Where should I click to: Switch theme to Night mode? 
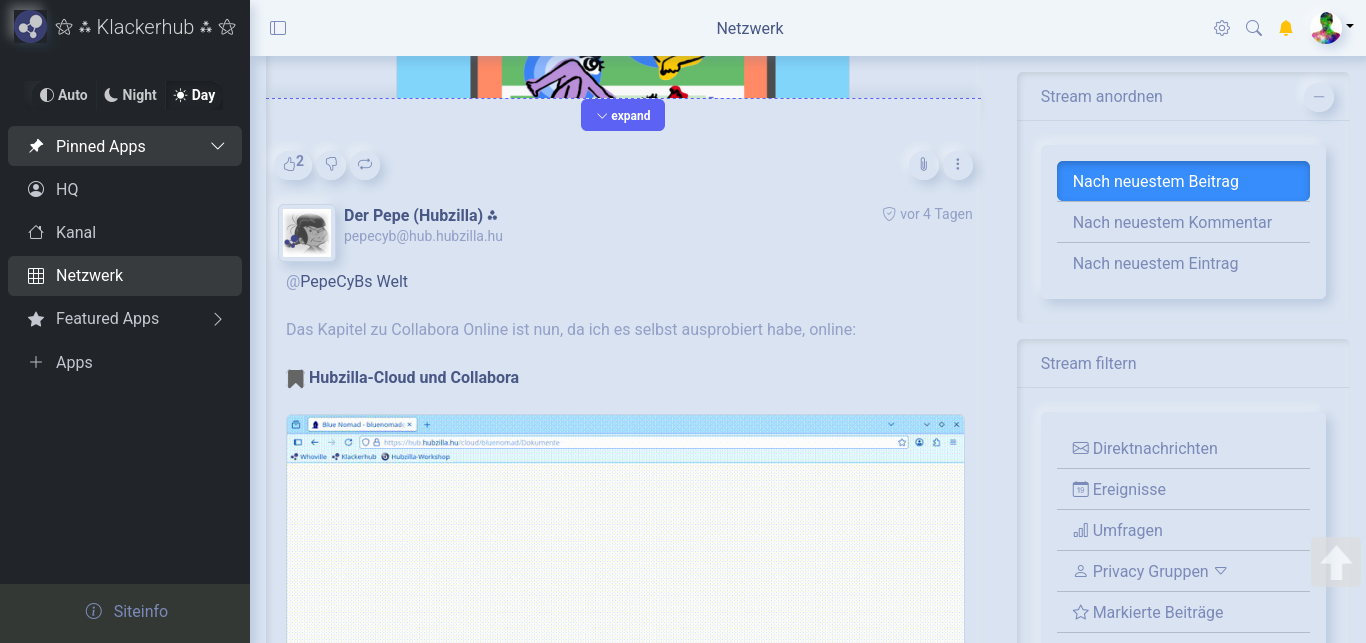tap(130, 95)
